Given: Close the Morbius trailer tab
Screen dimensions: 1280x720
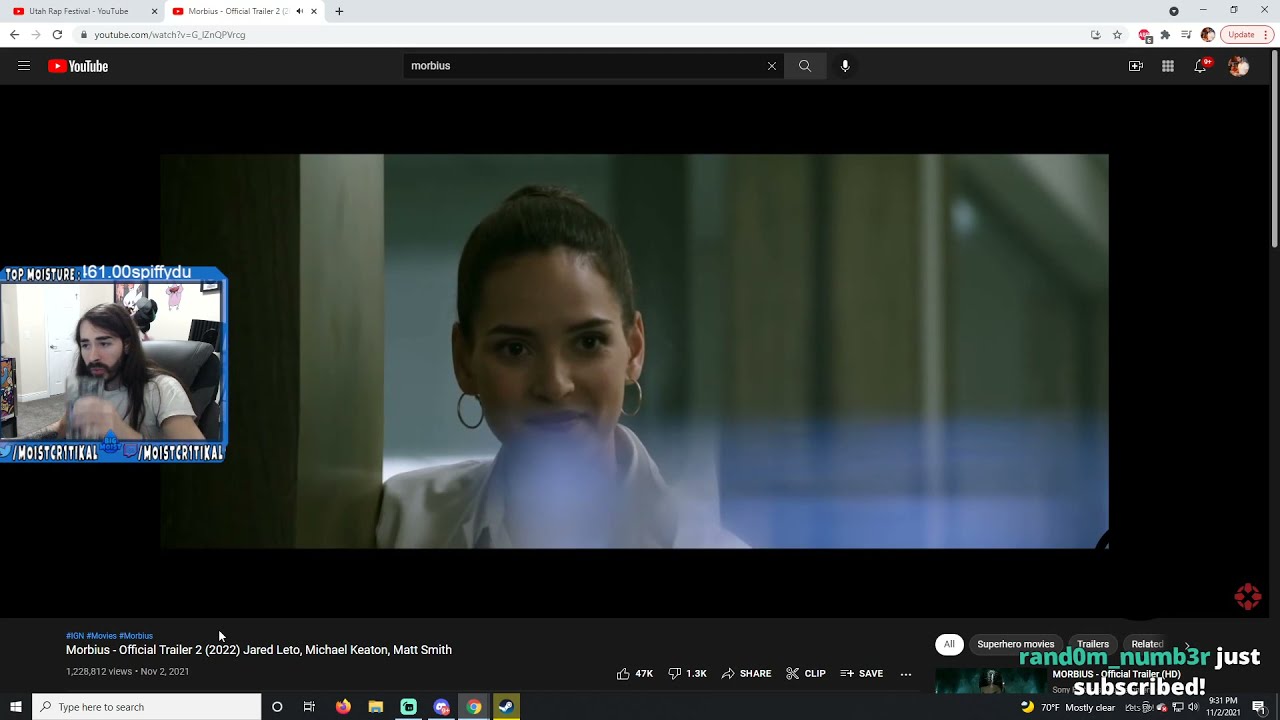Looking at the screenshot, I should [x=314, y=11].
